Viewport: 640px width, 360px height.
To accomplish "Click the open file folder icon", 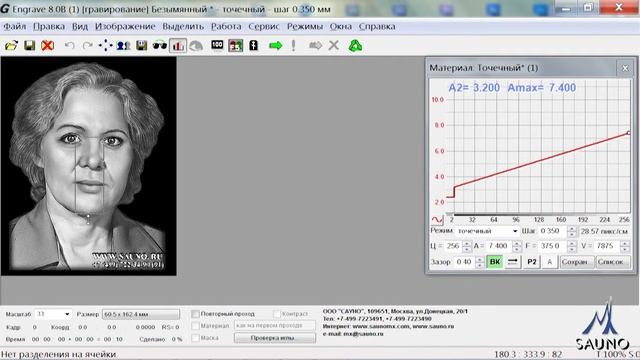I will (11, 45).
